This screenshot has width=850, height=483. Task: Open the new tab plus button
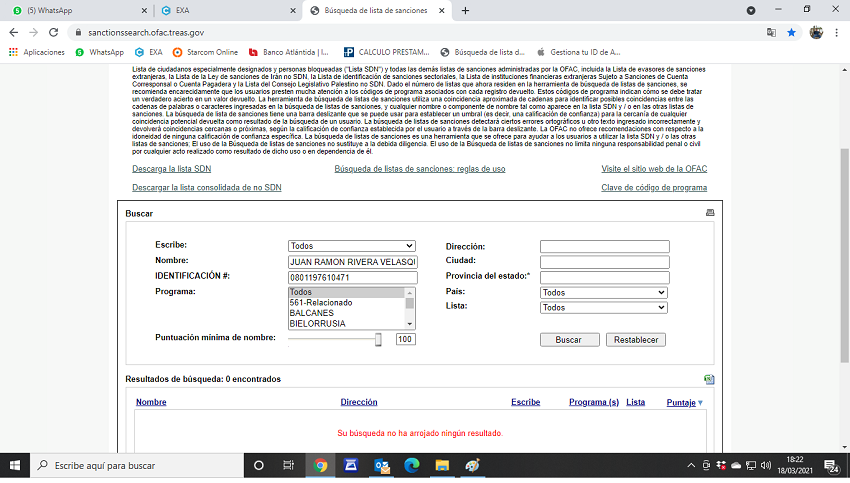pyautogui.click(x=465, y=10)
